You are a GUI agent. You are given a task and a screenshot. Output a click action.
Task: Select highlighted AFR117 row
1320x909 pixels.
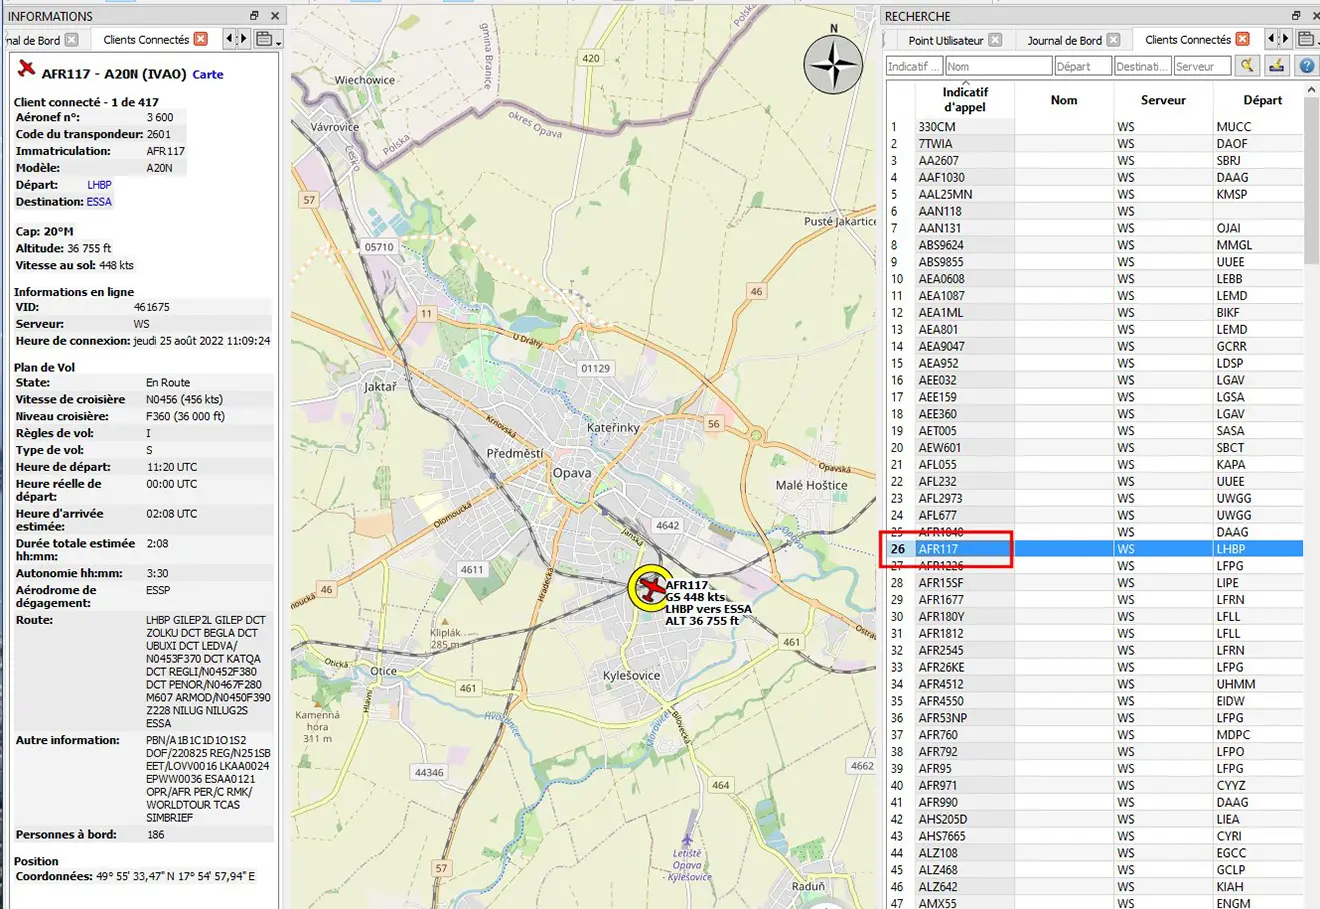pyautogui.click(x=1094, y=549)
